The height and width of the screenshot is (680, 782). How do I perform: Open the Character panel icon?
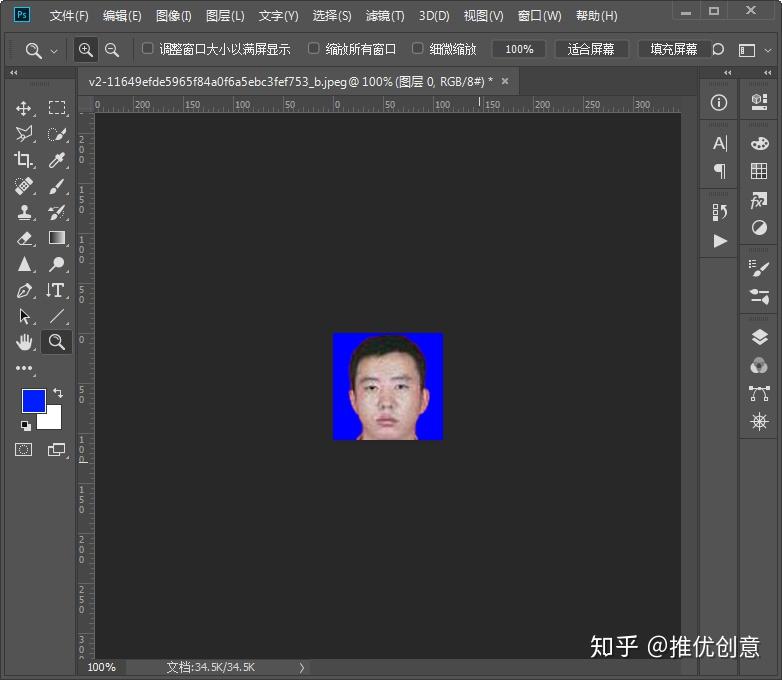pos(720,144)
